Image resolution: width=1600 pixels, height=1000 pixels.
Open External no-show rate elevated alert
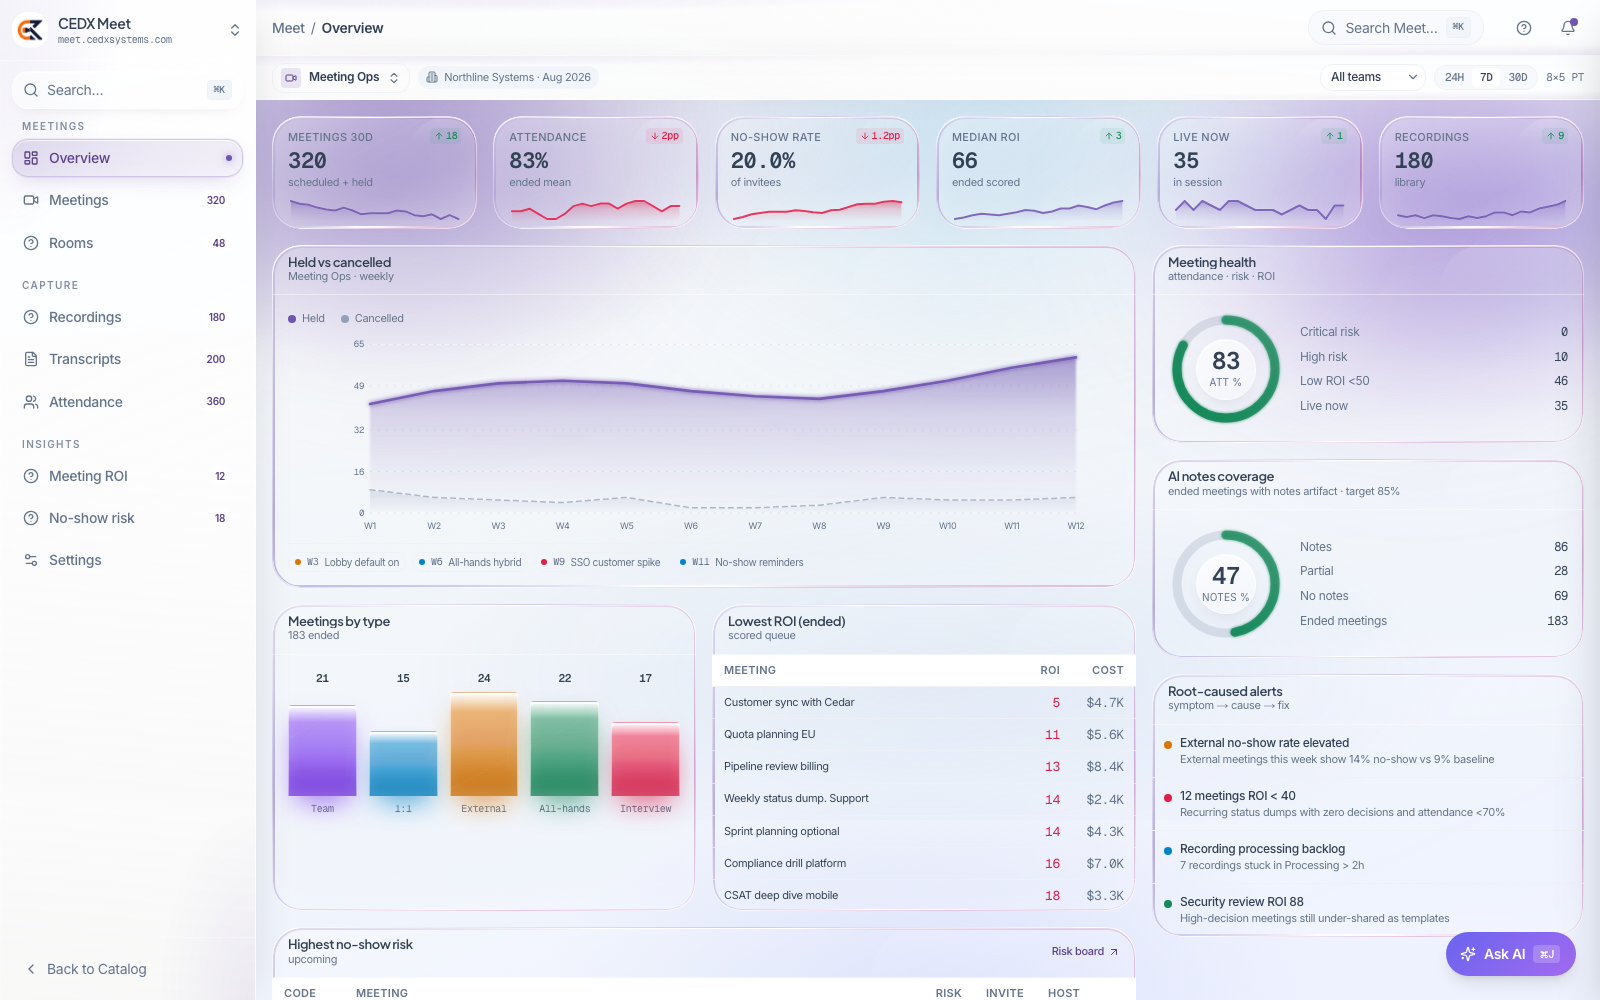click(x=1368, y=751)
